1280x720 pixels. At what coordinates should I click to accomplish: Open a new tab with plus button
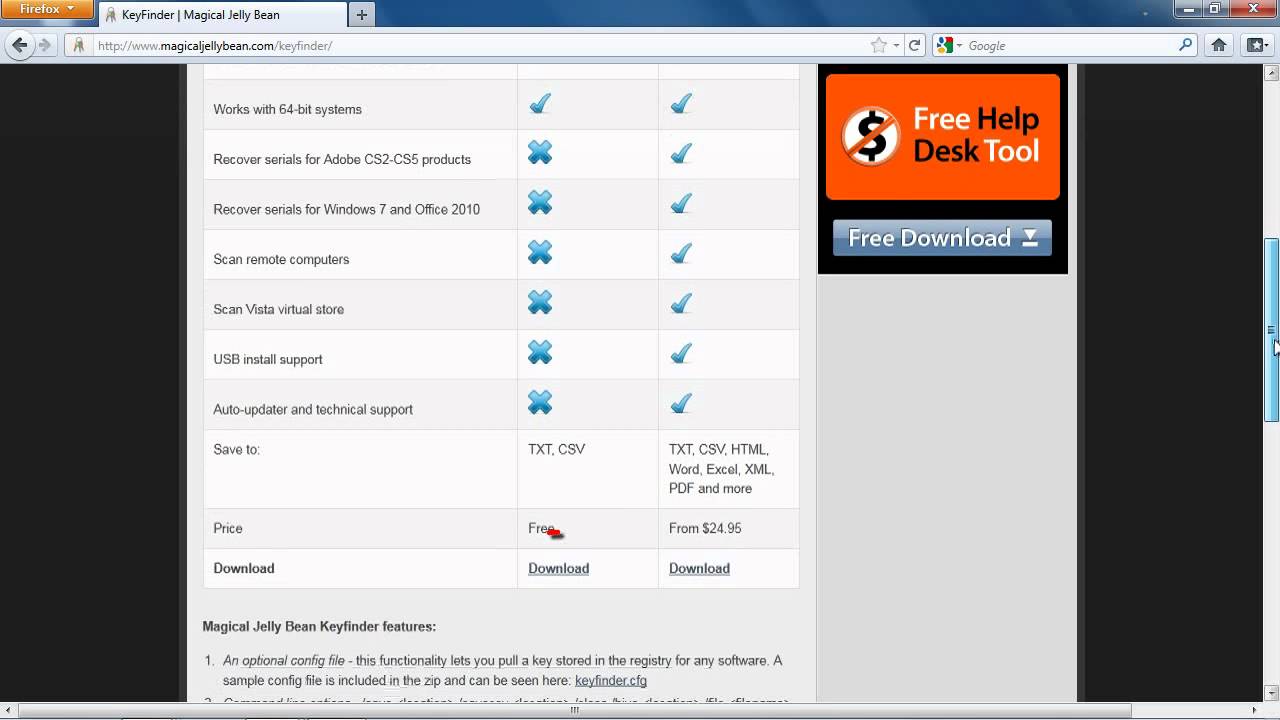[x=361, y=14]
